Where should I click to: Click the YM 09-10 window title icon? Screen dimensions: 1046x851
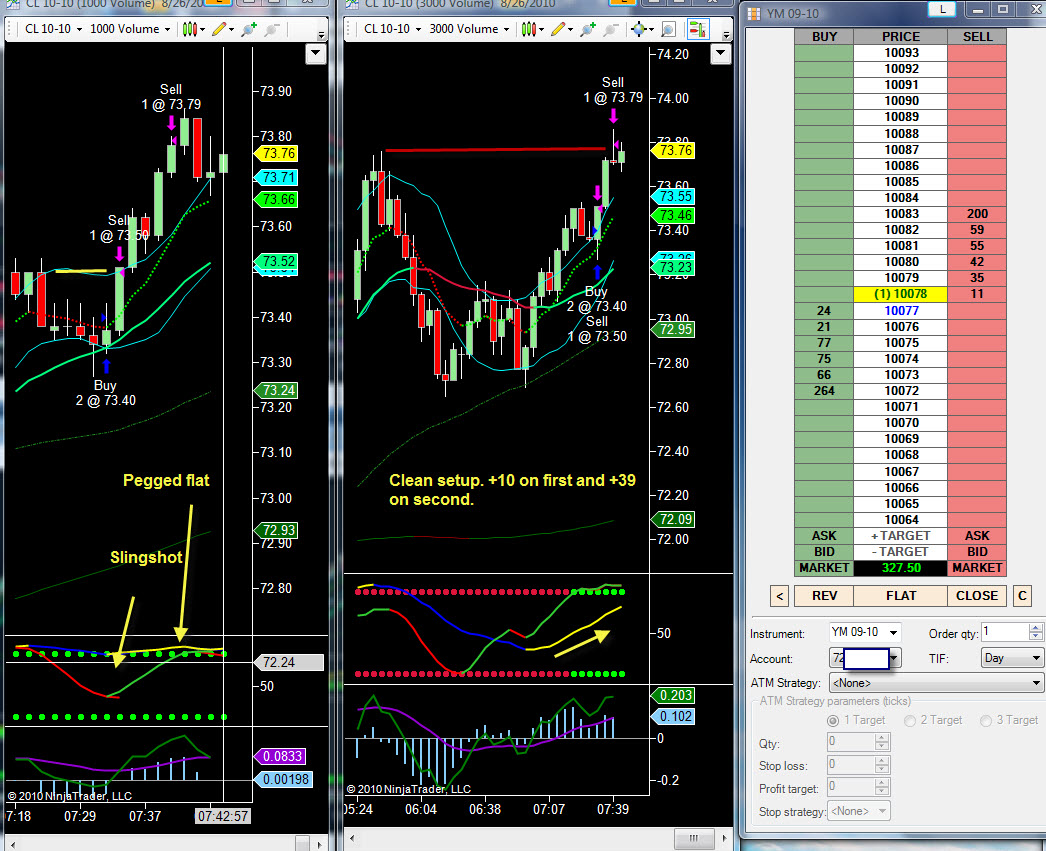[x=754, y=14]
